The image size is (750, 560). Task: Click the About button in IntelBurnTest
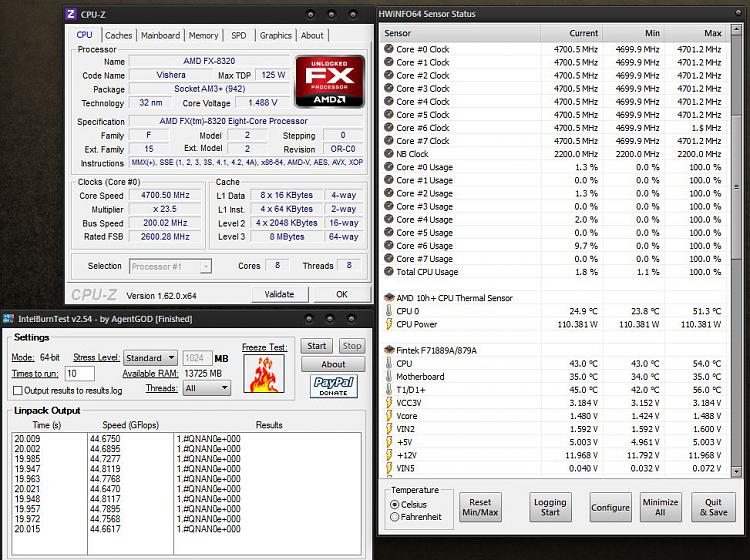[x=333, y=364]
